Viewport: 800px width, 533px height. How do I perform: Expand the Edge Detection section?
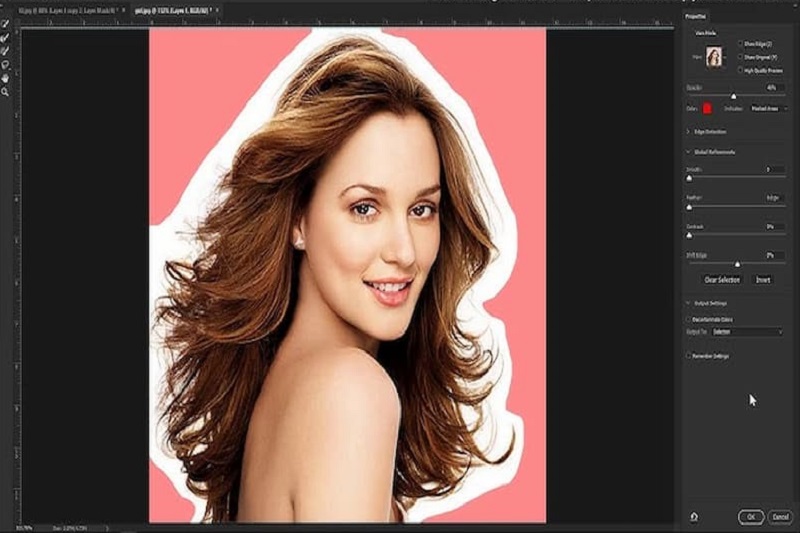pyautogui.click(x=688, y=132)
